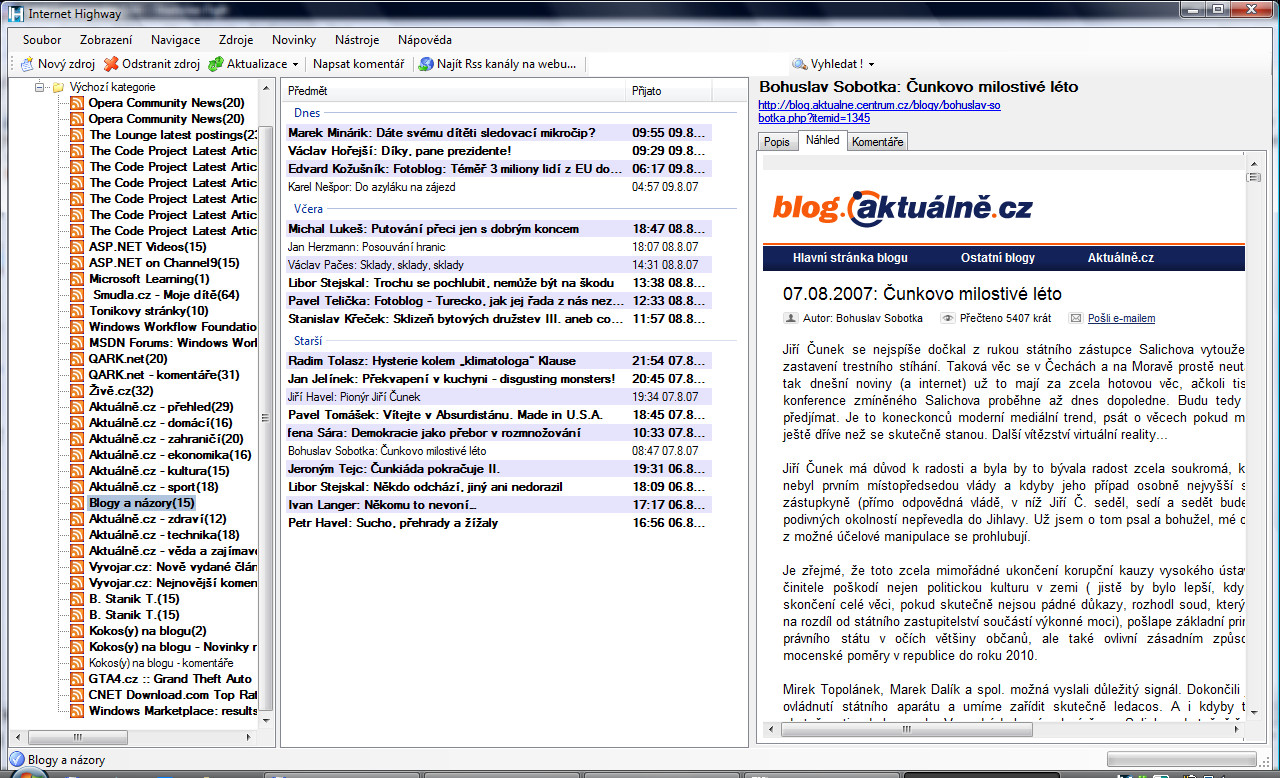The image size is (1280, 778).
Task: Open article Karel Nešpor: Do azyláku na zájezd
Action: [x=498, y=187]
